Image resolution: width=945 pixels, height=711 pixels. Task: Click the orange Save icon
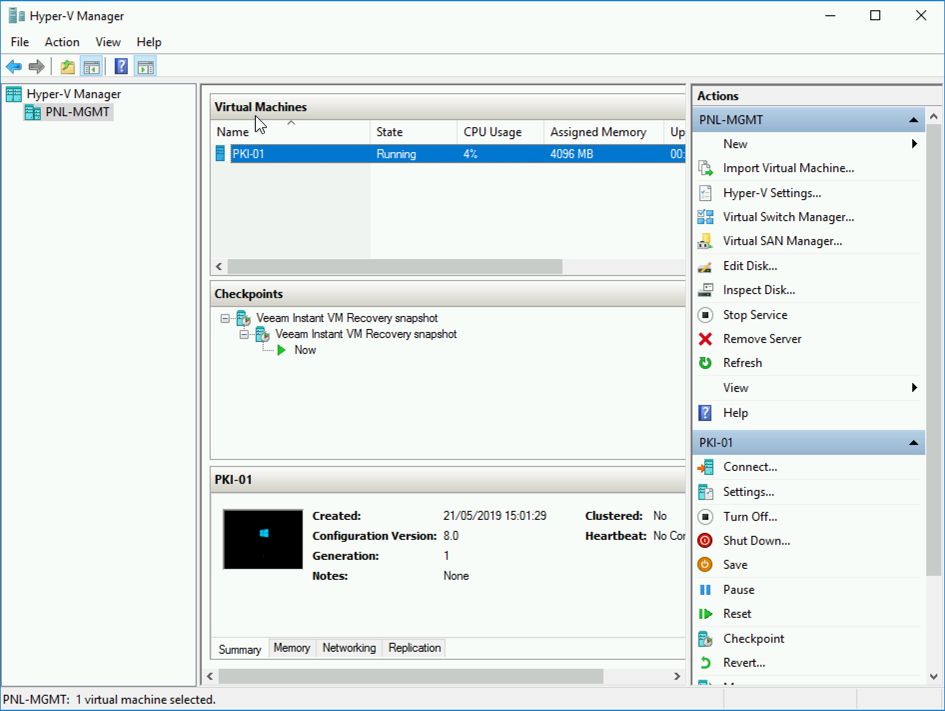pyautogui.click(x=705, y=565)
